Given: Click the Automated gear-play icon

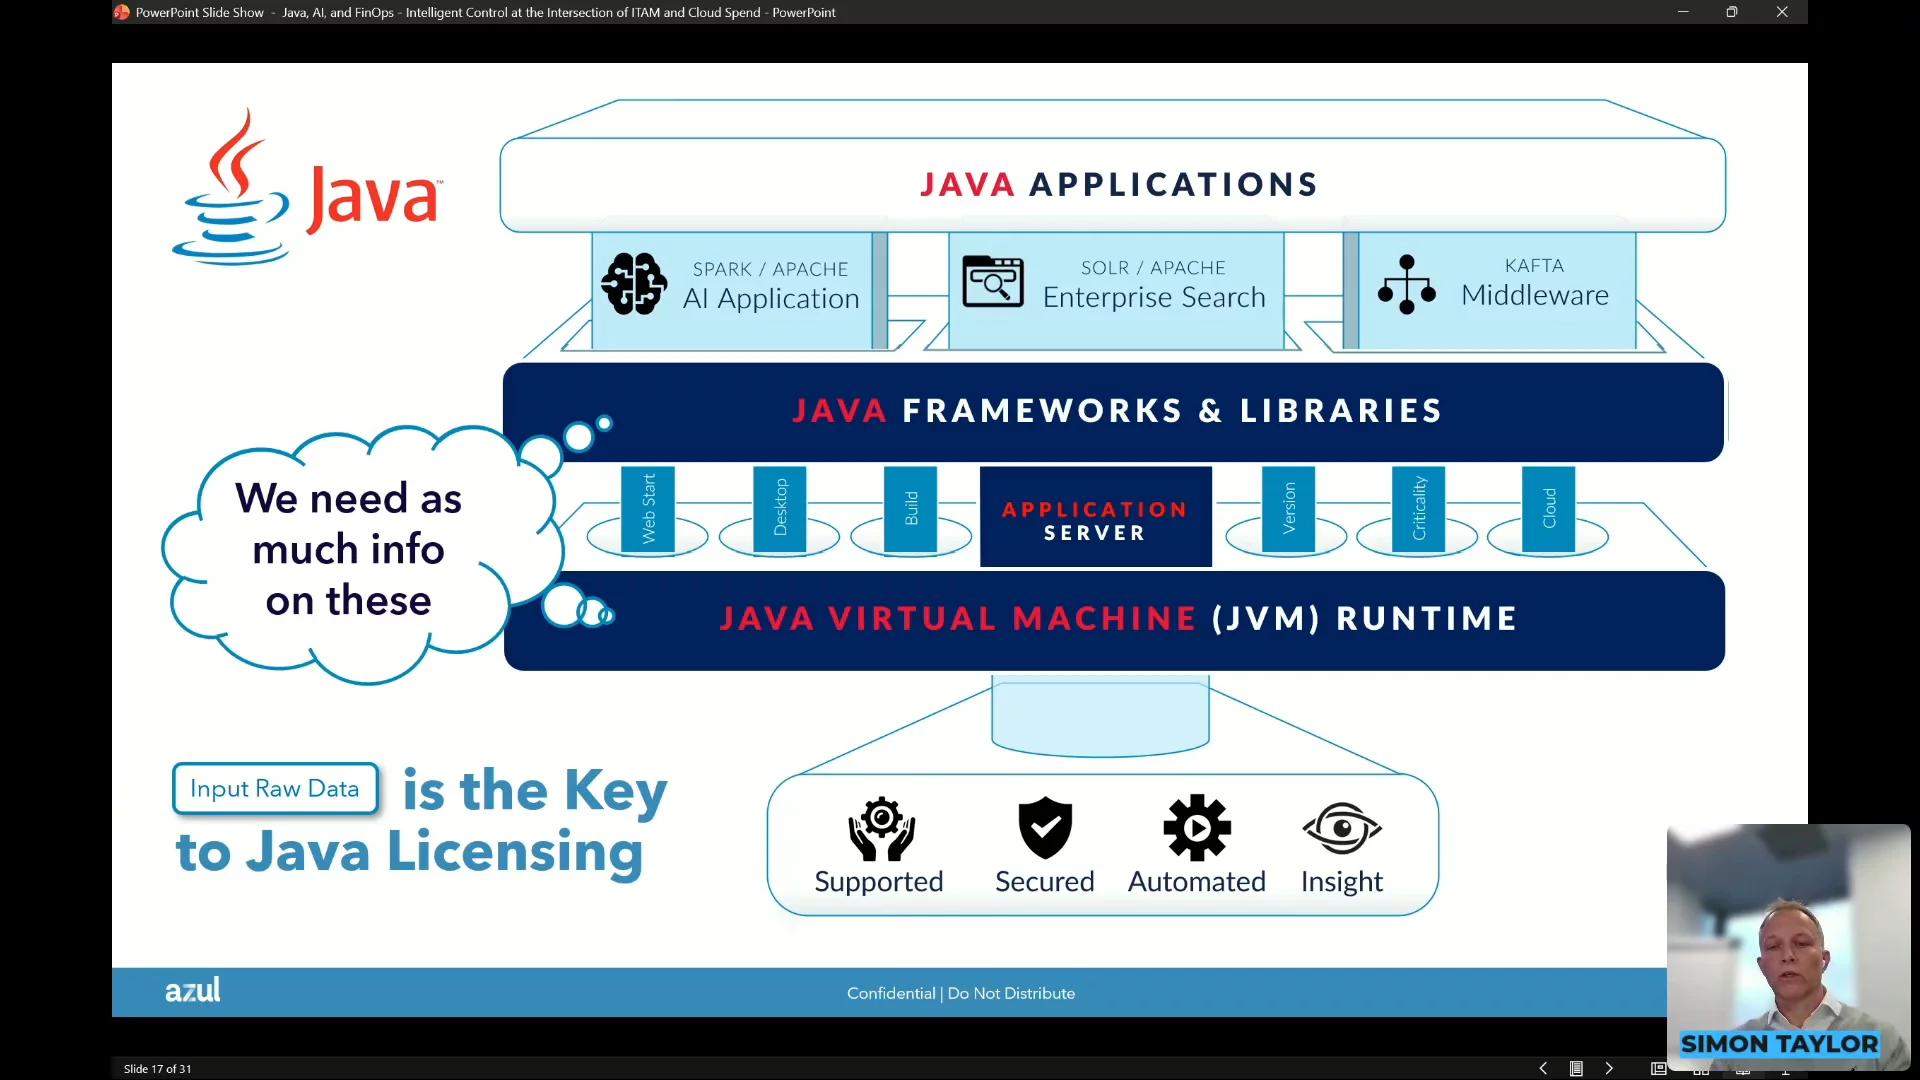Looking at the screenshot, I should pos(1197,828).
